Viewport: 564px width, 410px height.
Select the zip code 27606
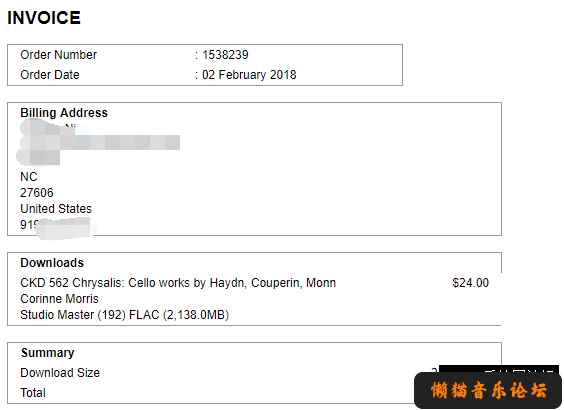[37, 193]
